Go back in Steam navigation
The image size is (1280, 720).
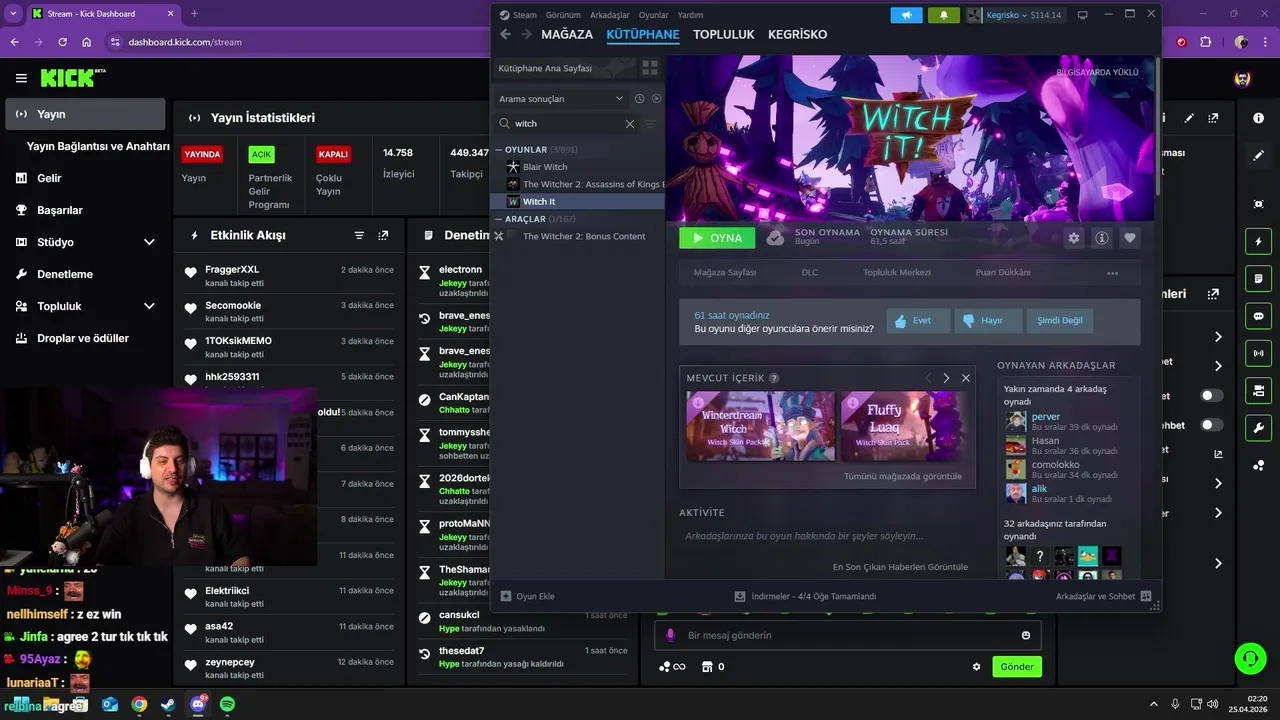click(x=505, y=34)
